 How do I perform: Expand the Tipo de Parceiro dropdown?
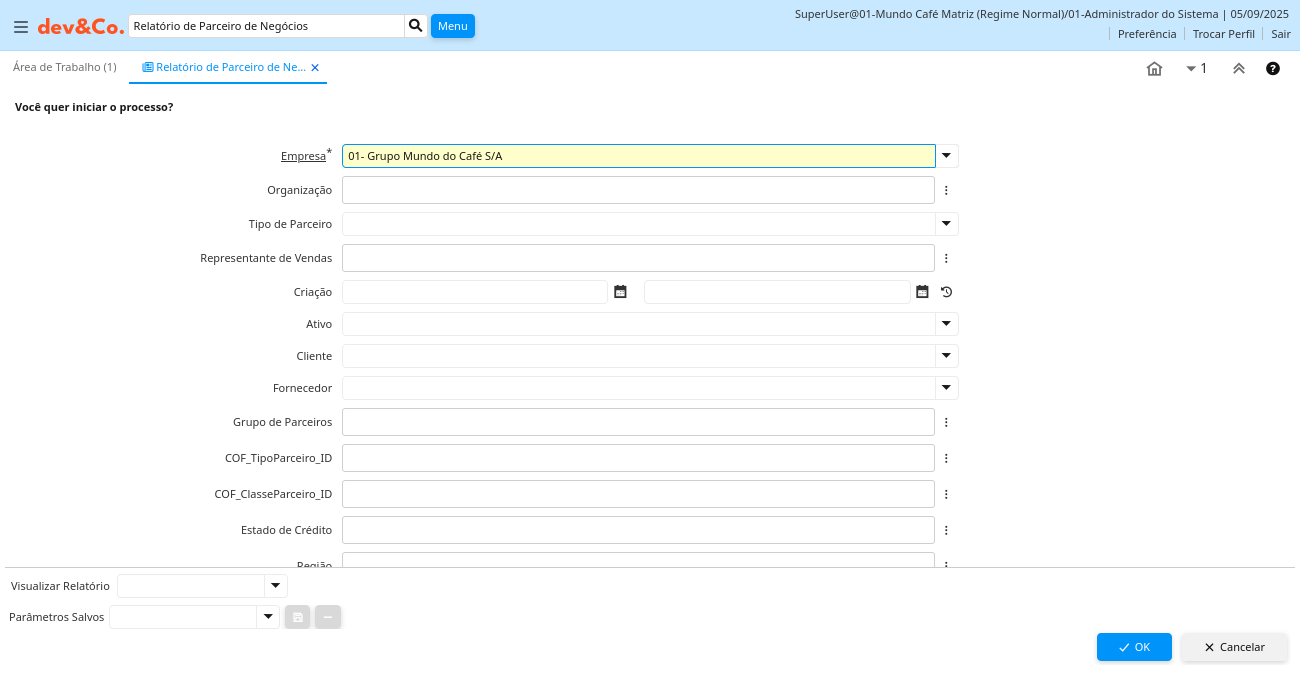point(946,224)
